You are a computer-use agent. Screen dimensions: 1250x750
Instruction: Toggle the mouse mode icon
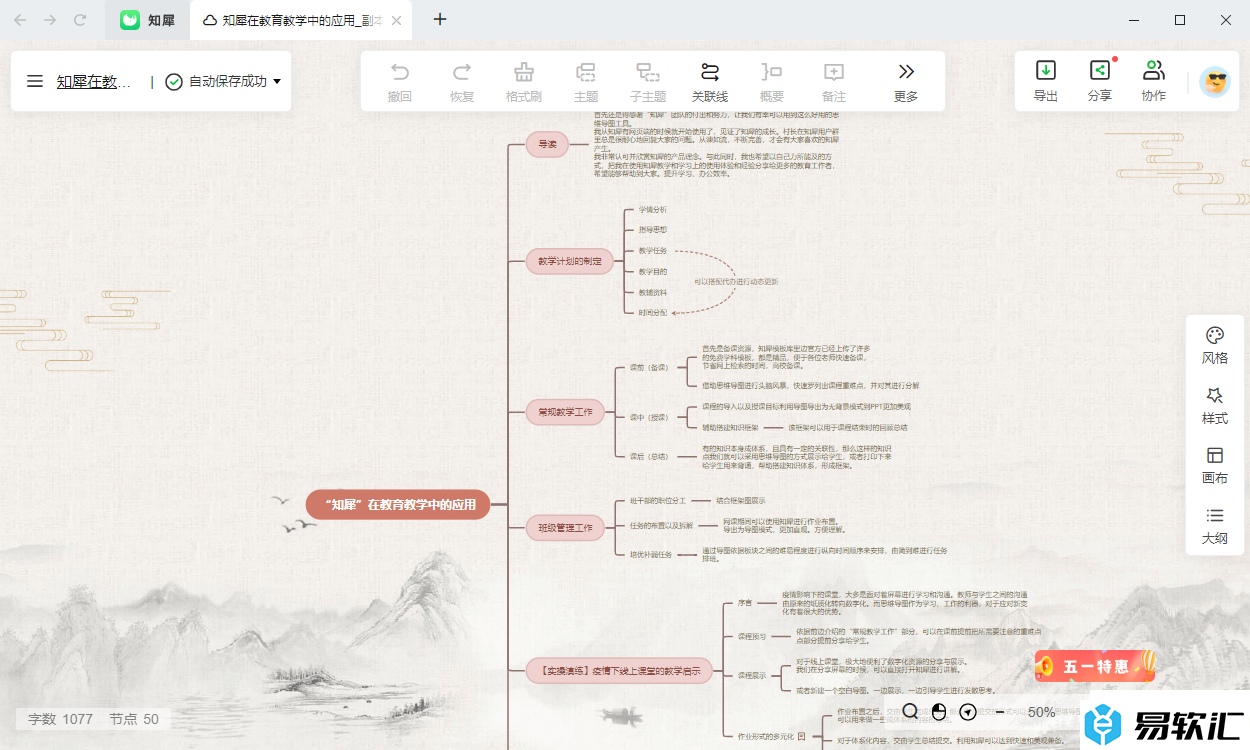(939, 712)
